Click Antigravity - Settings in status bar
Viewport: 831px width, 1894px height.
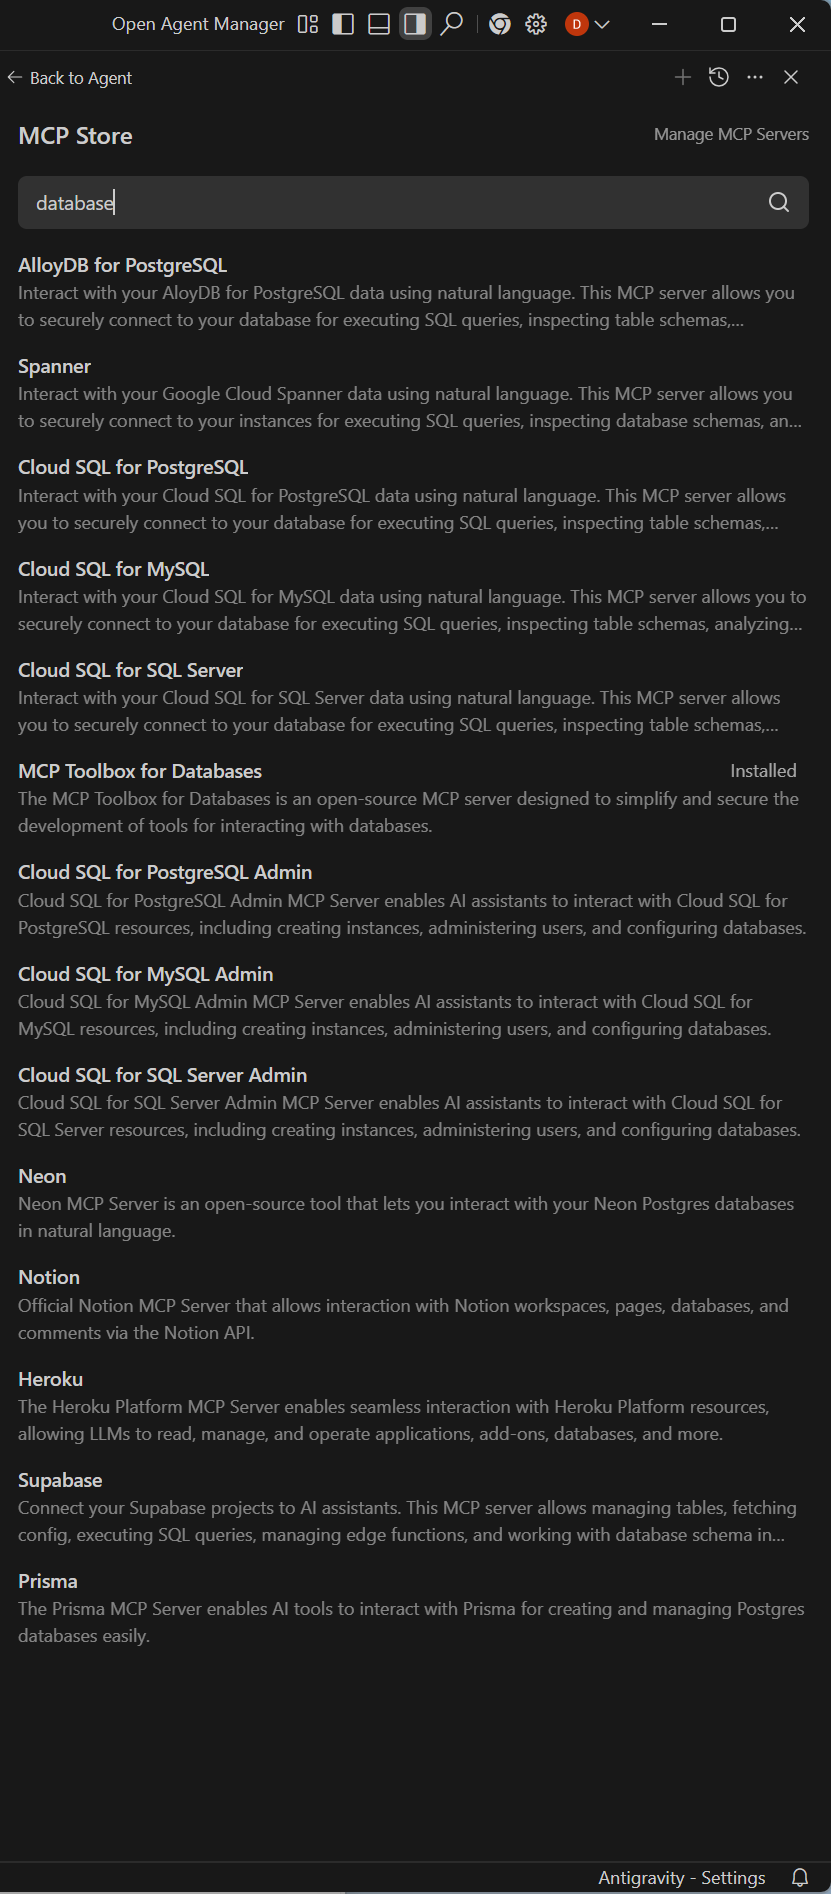pyautogui.click(x=682, y=1877)
